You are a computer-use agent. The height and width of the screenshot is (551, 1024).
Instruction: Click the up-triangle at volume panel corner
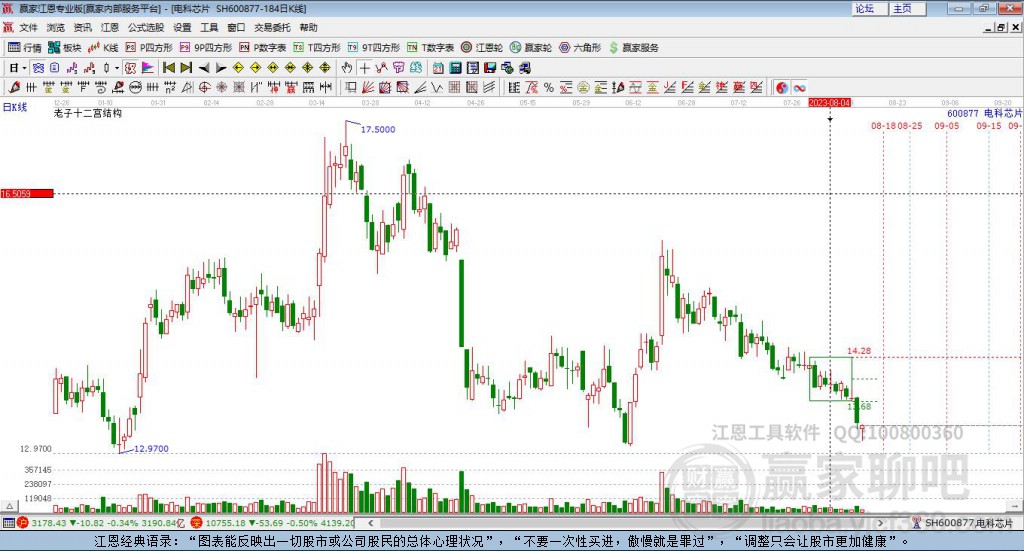(9, 506)
